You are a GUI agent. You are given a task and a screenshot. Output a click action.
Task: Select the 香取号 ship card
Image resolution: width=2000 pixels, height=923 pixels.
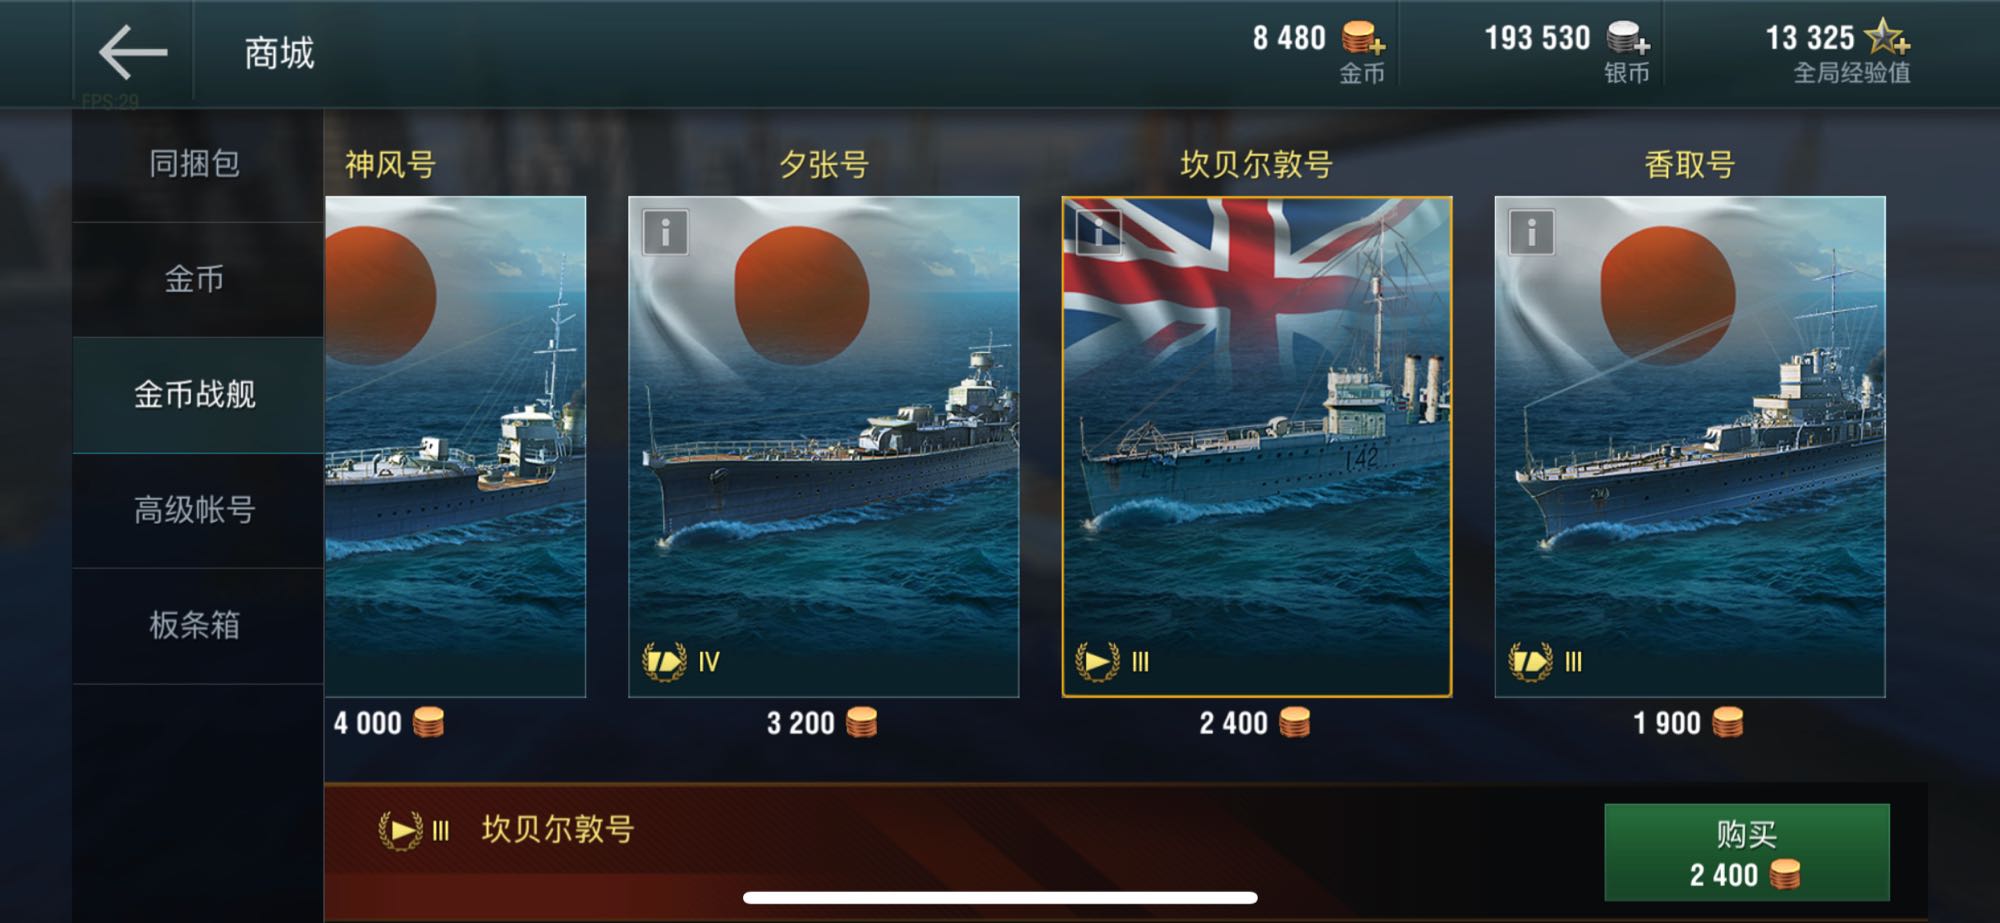[1690, 446]
